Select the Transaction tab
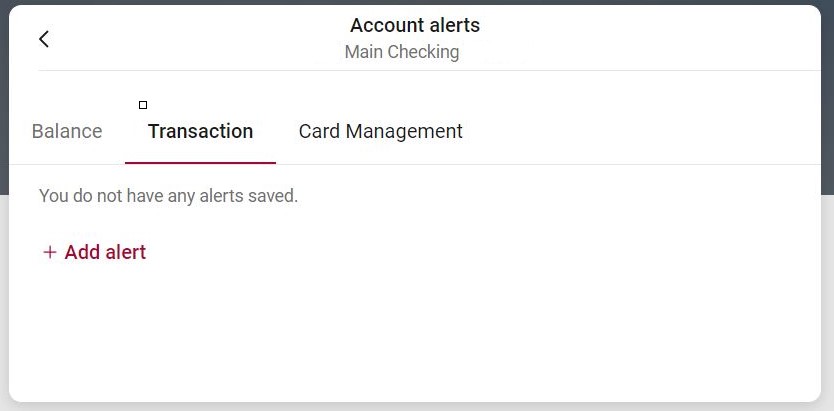 pos(200,131)
